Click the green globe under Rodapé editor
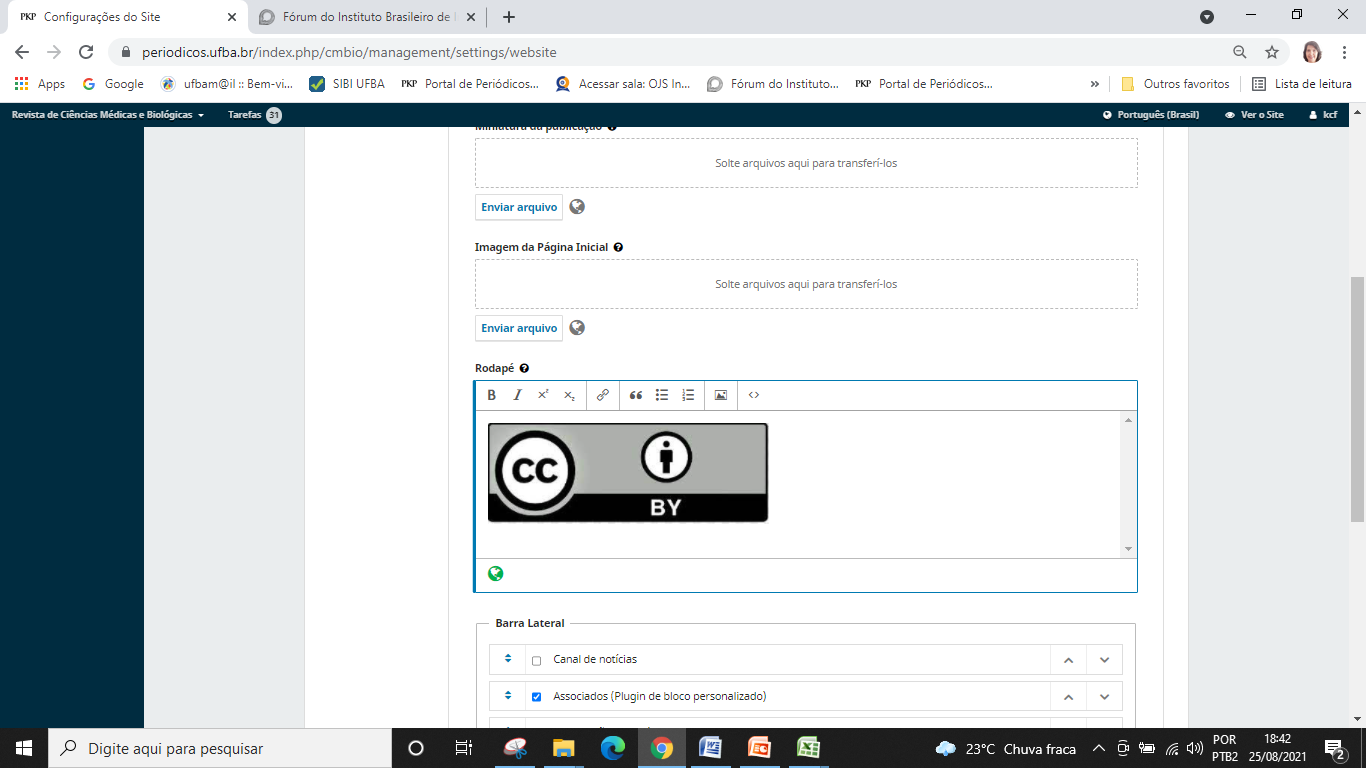The image size is (1366, 768). point(495,574)
